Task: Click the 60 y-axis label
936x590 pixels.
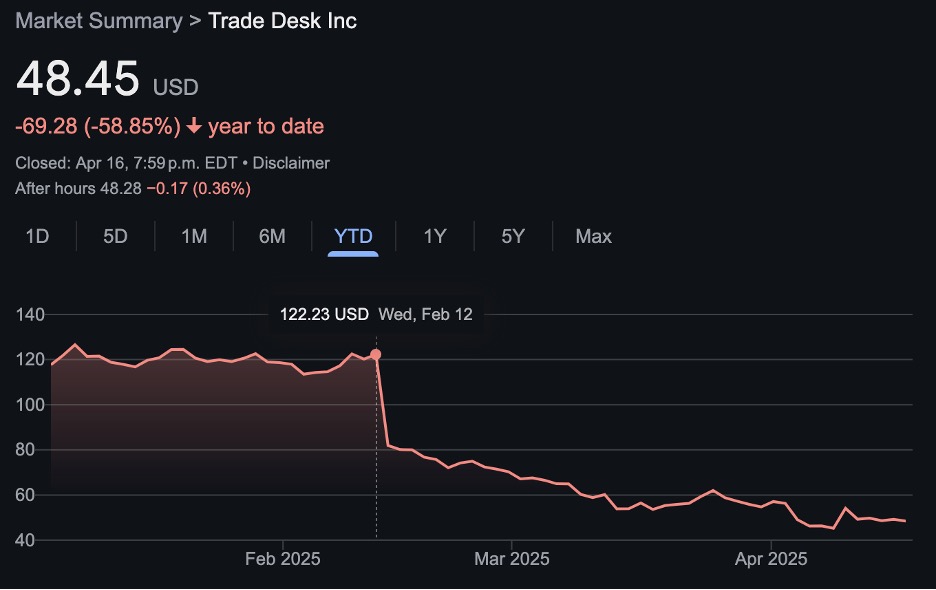Action: coord(25,495)
